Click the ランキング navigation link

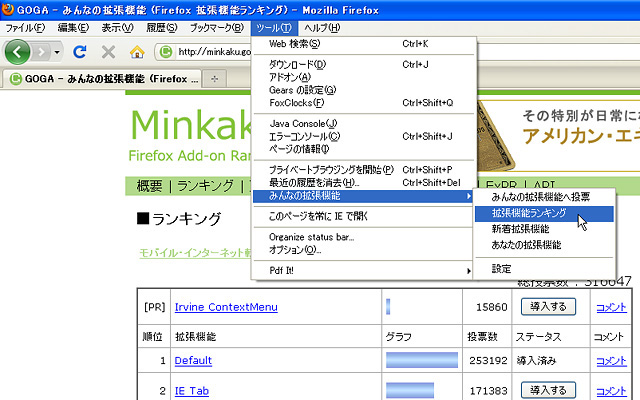[205, 186]
